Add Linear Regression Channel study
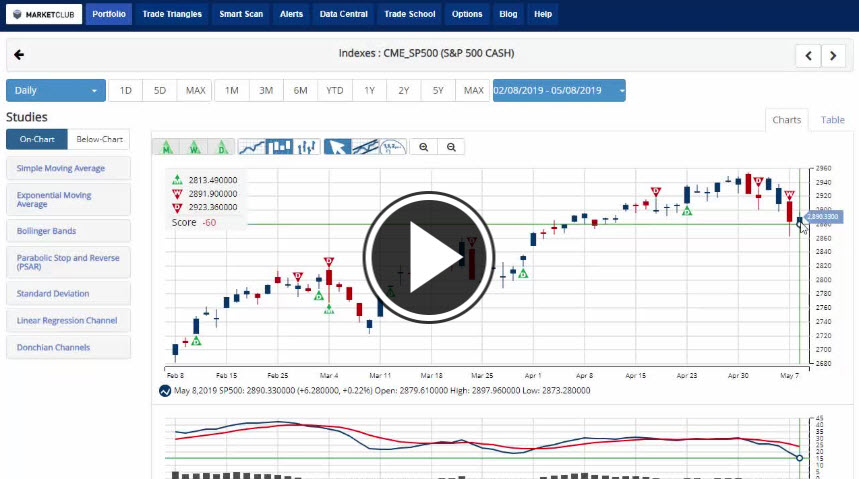Screen dimensions: 859x479 (x=68, y=320)
